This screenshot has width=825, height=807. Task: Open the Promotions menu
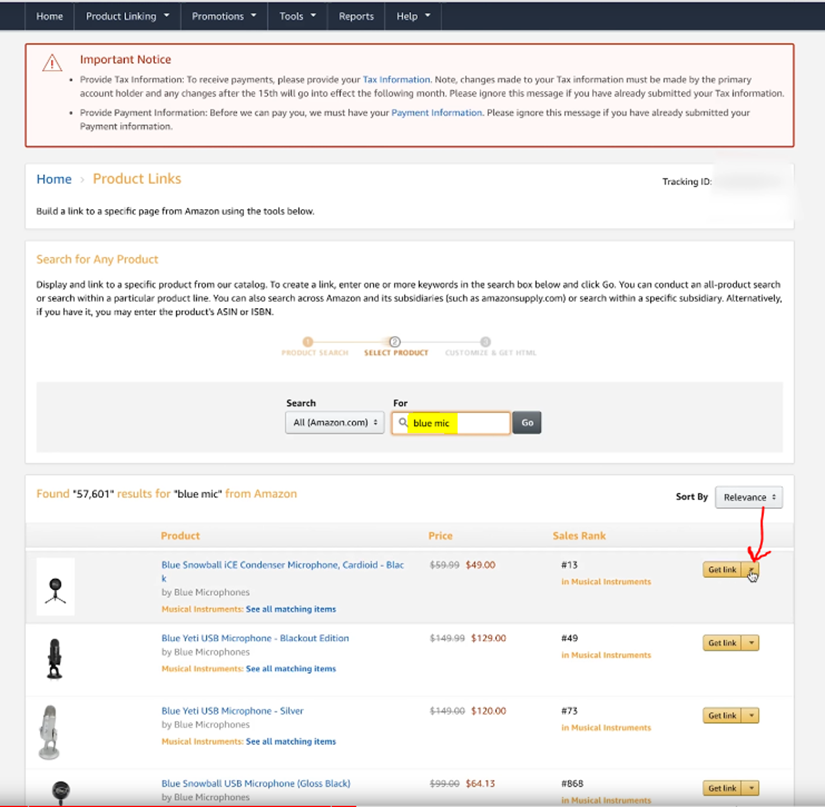[x=224, y=16]
